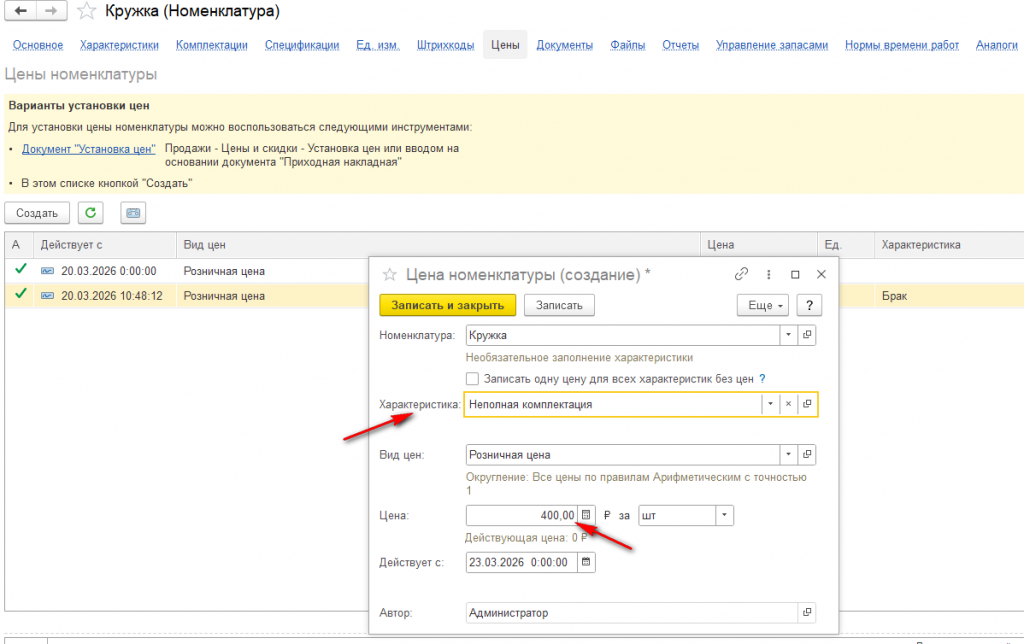Click the price history icon button next to refresh
The height and width of the screenshot is (644, 1024).
tap(133, 213)
